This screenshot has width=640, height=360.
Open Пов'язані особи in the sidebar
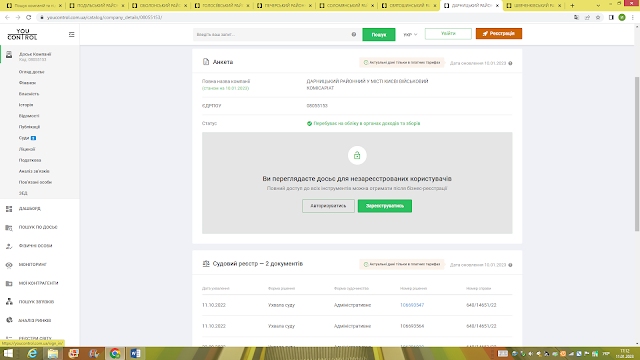(35, 182)
